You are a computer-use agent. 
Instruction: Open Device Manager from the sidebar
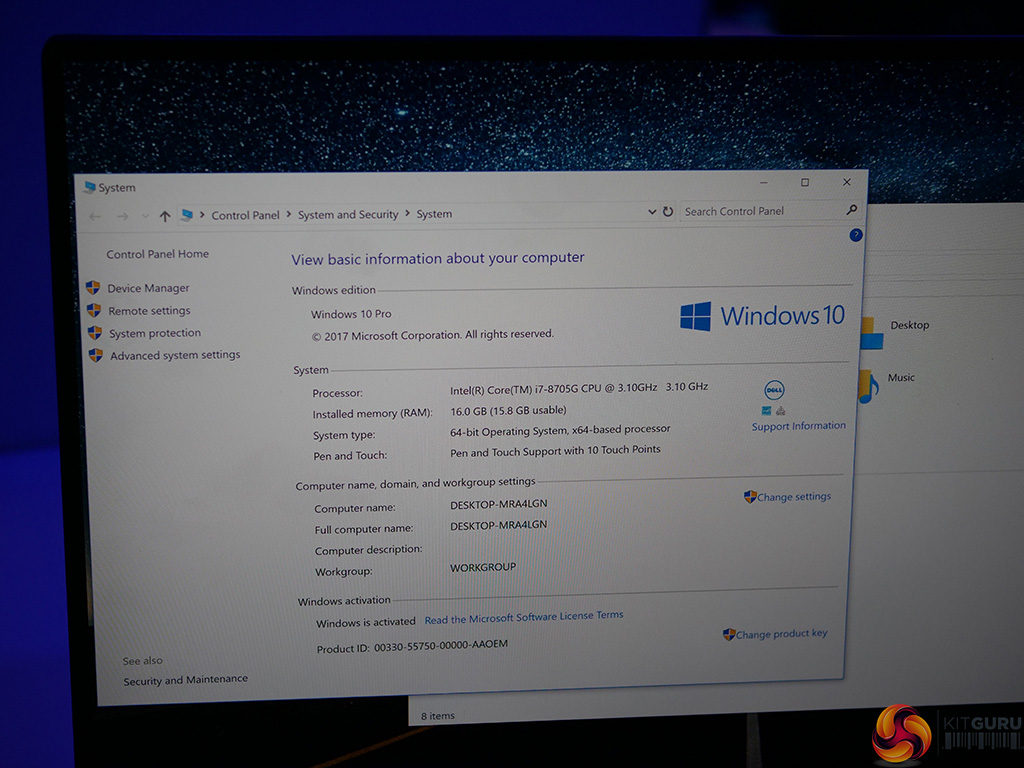click(148, 288)
